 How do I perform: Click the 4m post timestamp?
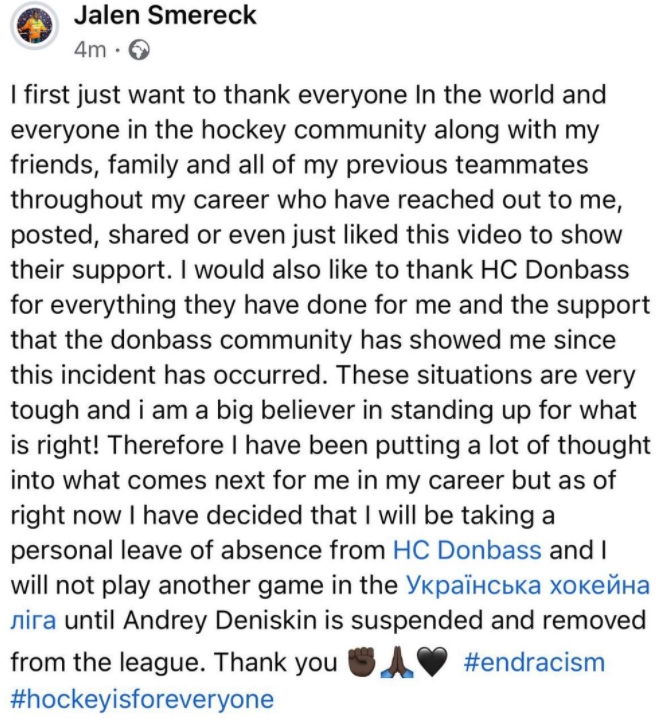[x=90, y=50]
